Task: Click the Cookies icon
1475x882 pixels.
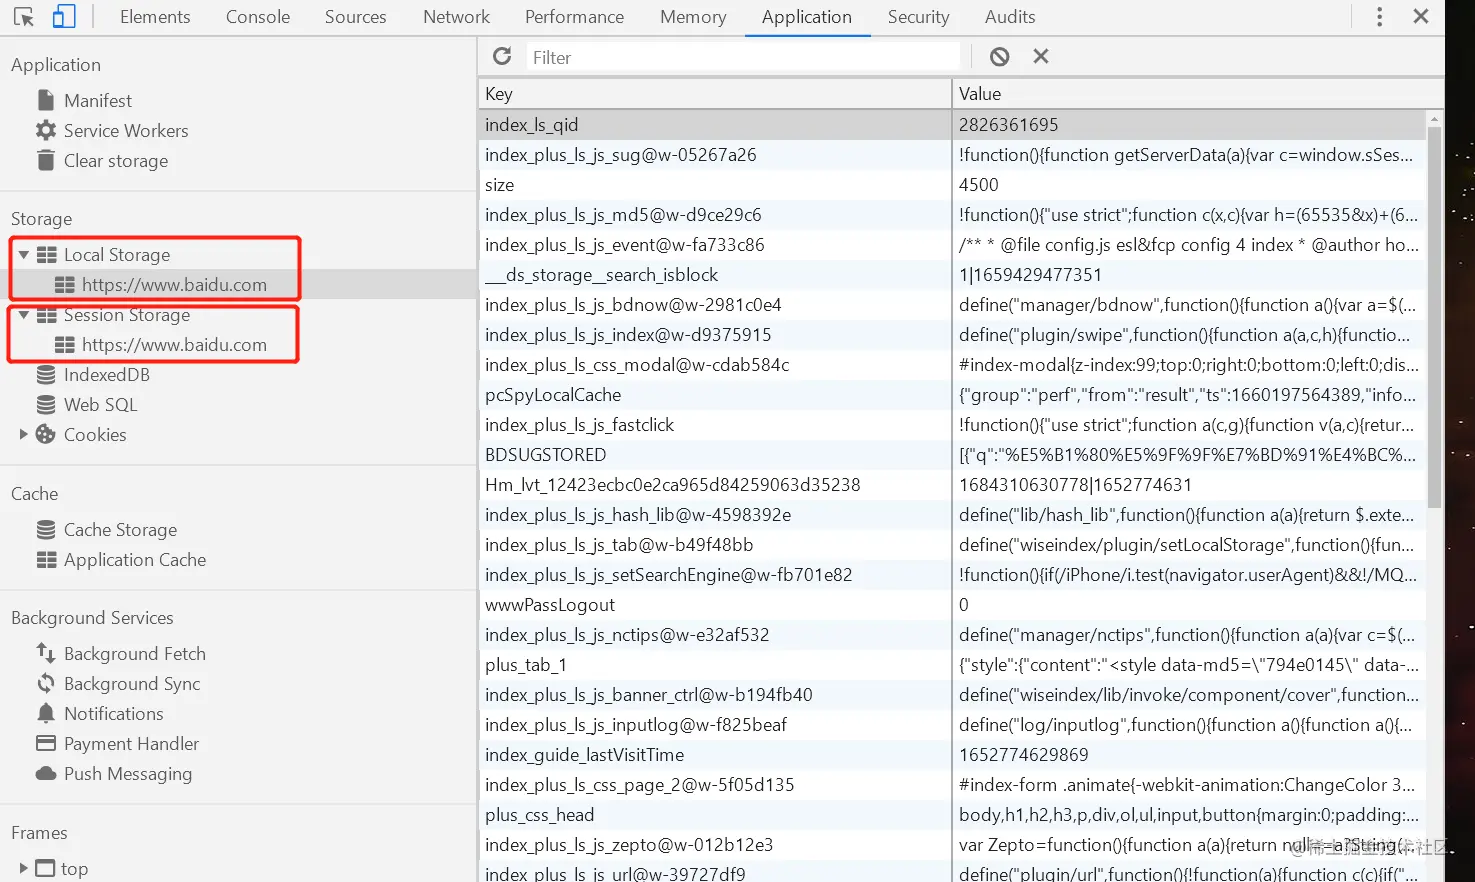Action: pyautogui.click(x=46, y=434)
